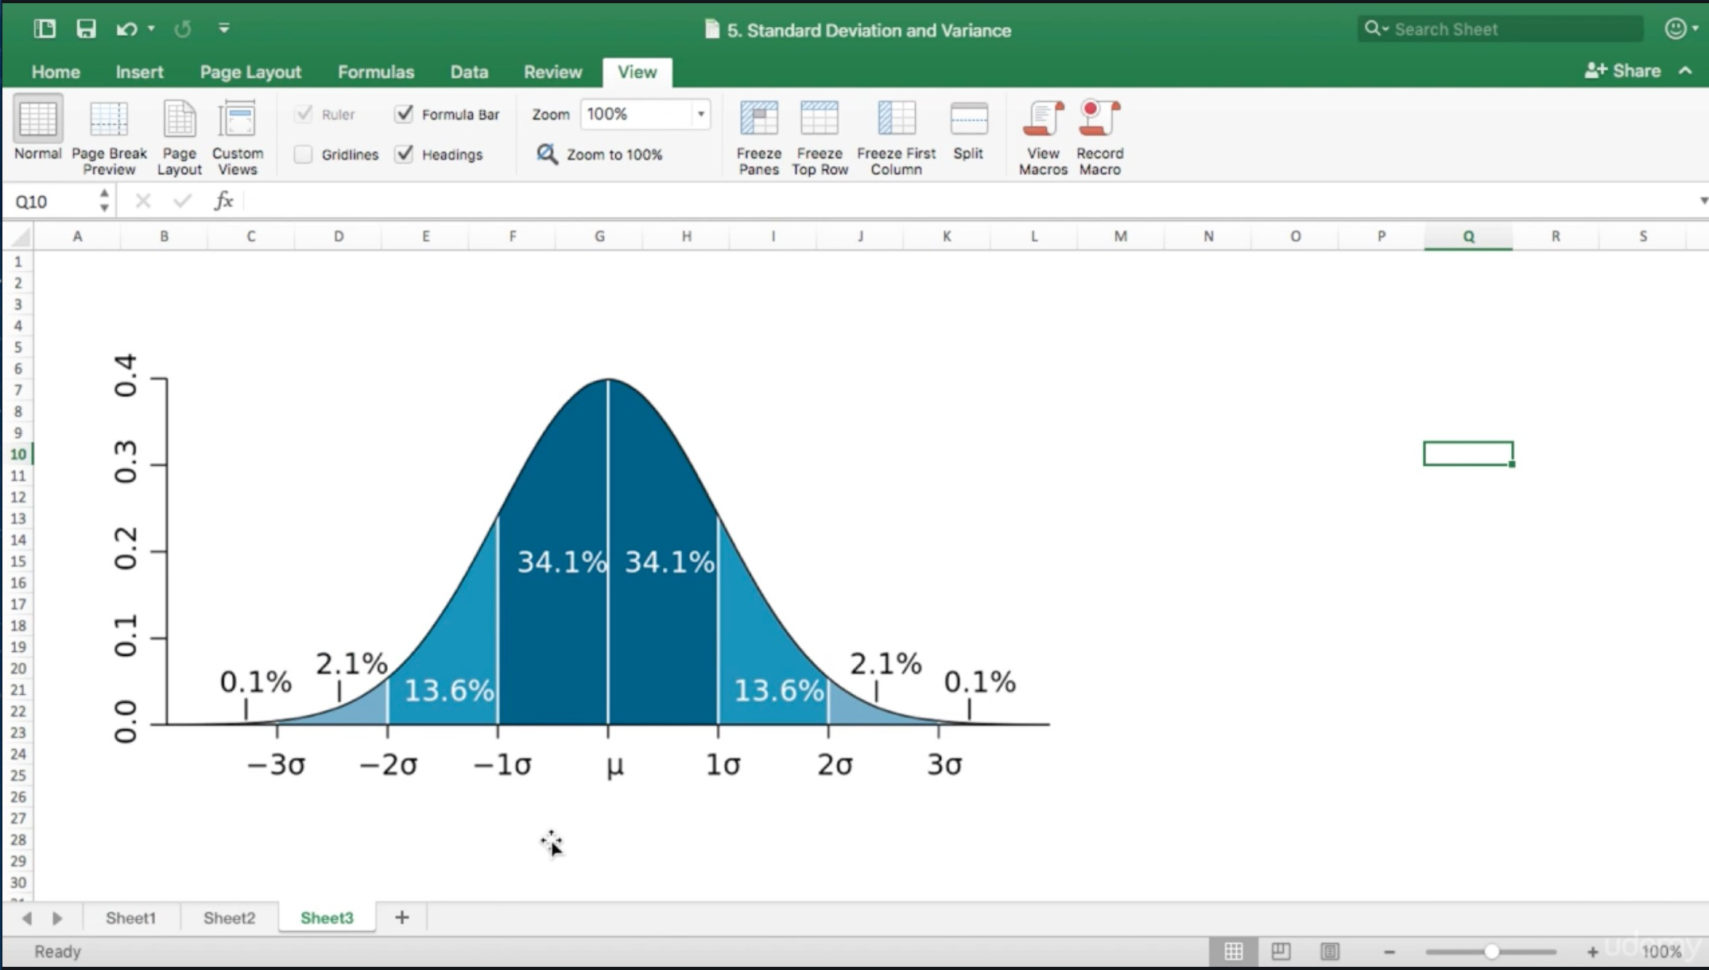The image size is (1709, 970).
Task: Toggle the Headings checkbox
Action: point(404,155)
